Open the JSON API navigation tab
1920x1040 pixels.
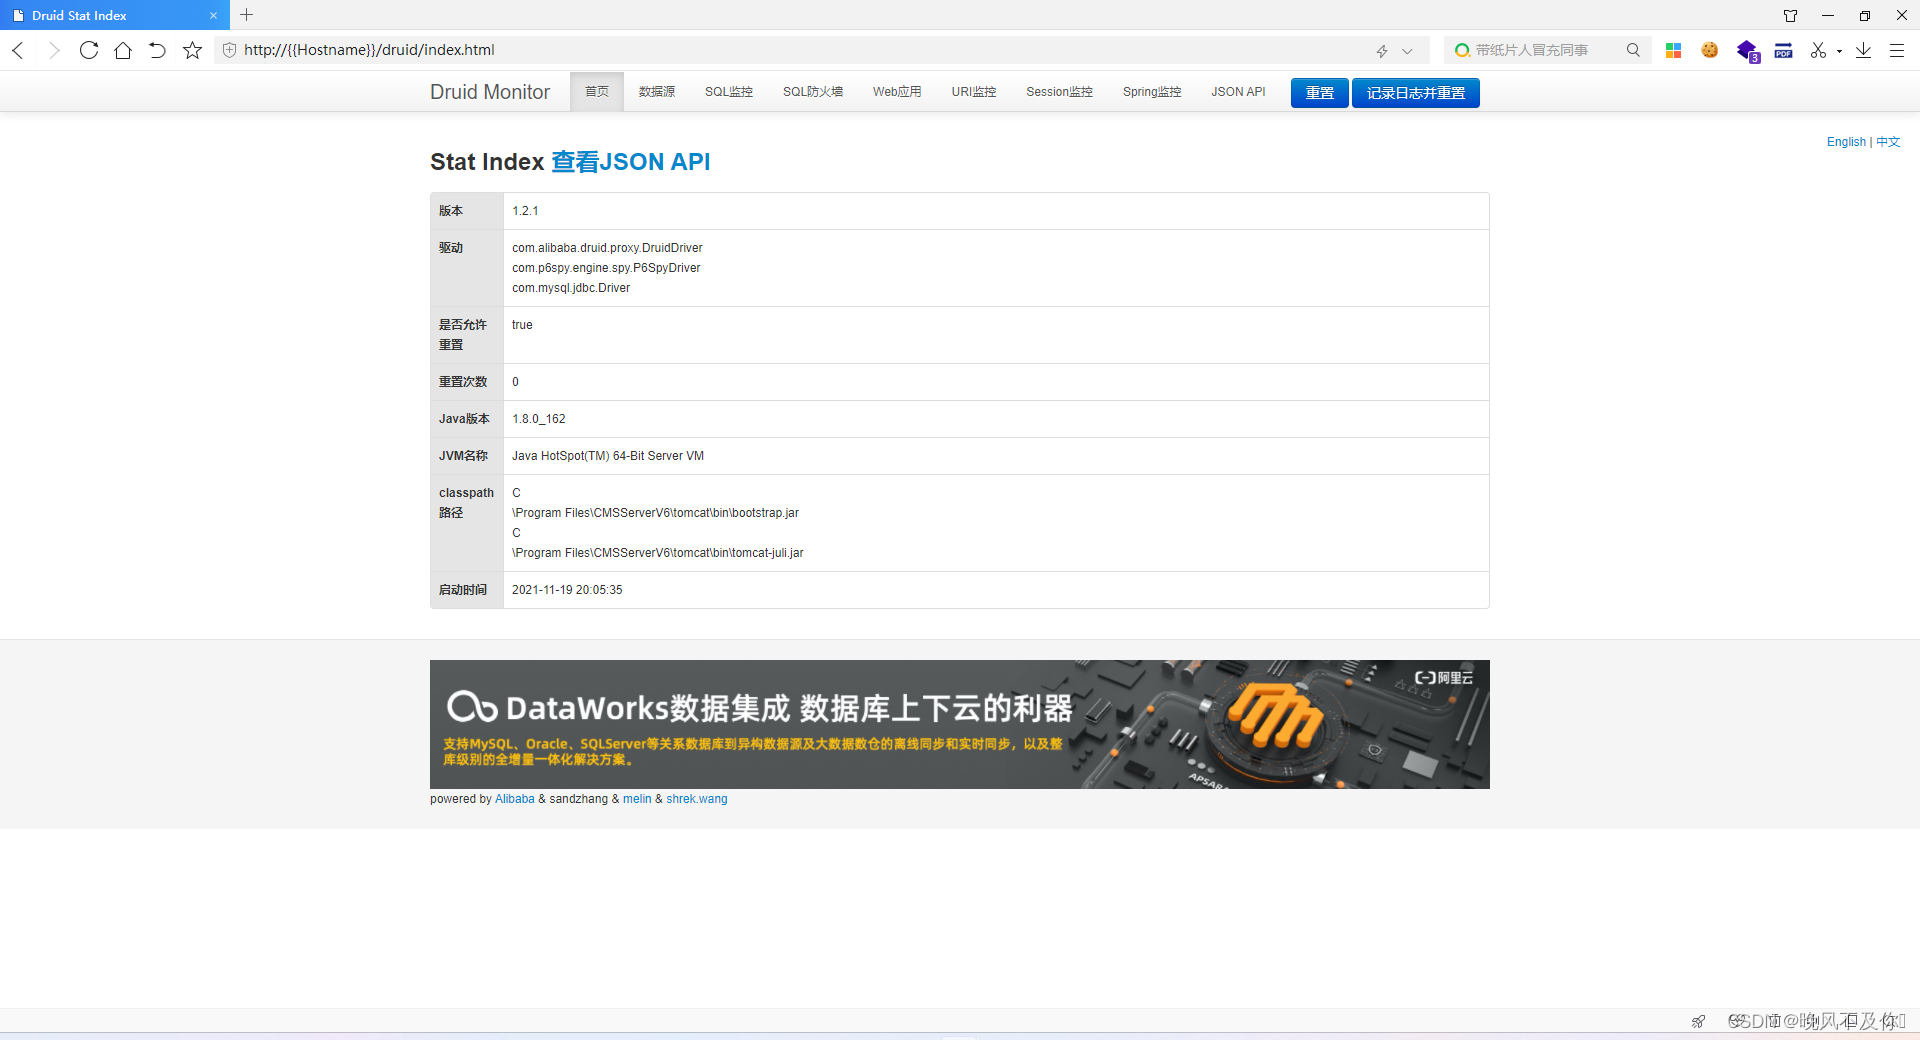(x=1238, y=92)
